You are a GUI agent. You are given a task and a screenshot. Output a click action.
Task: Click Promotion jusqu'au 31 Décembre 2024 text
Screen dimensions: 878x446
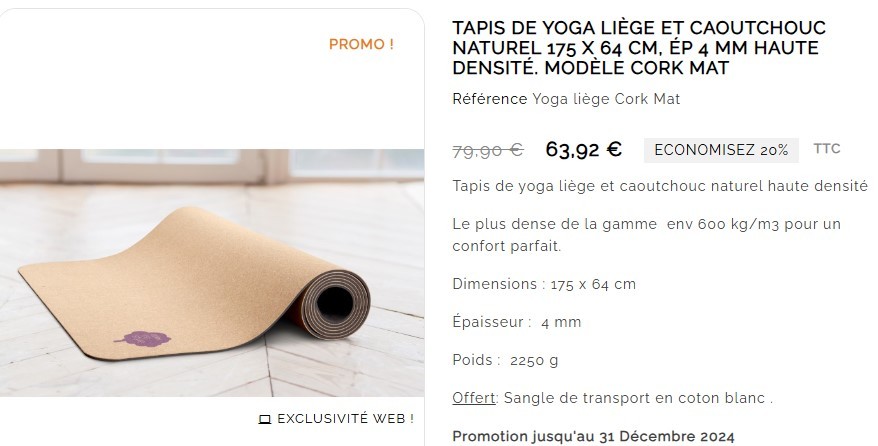pyautogui.click(x=593, y=436)
